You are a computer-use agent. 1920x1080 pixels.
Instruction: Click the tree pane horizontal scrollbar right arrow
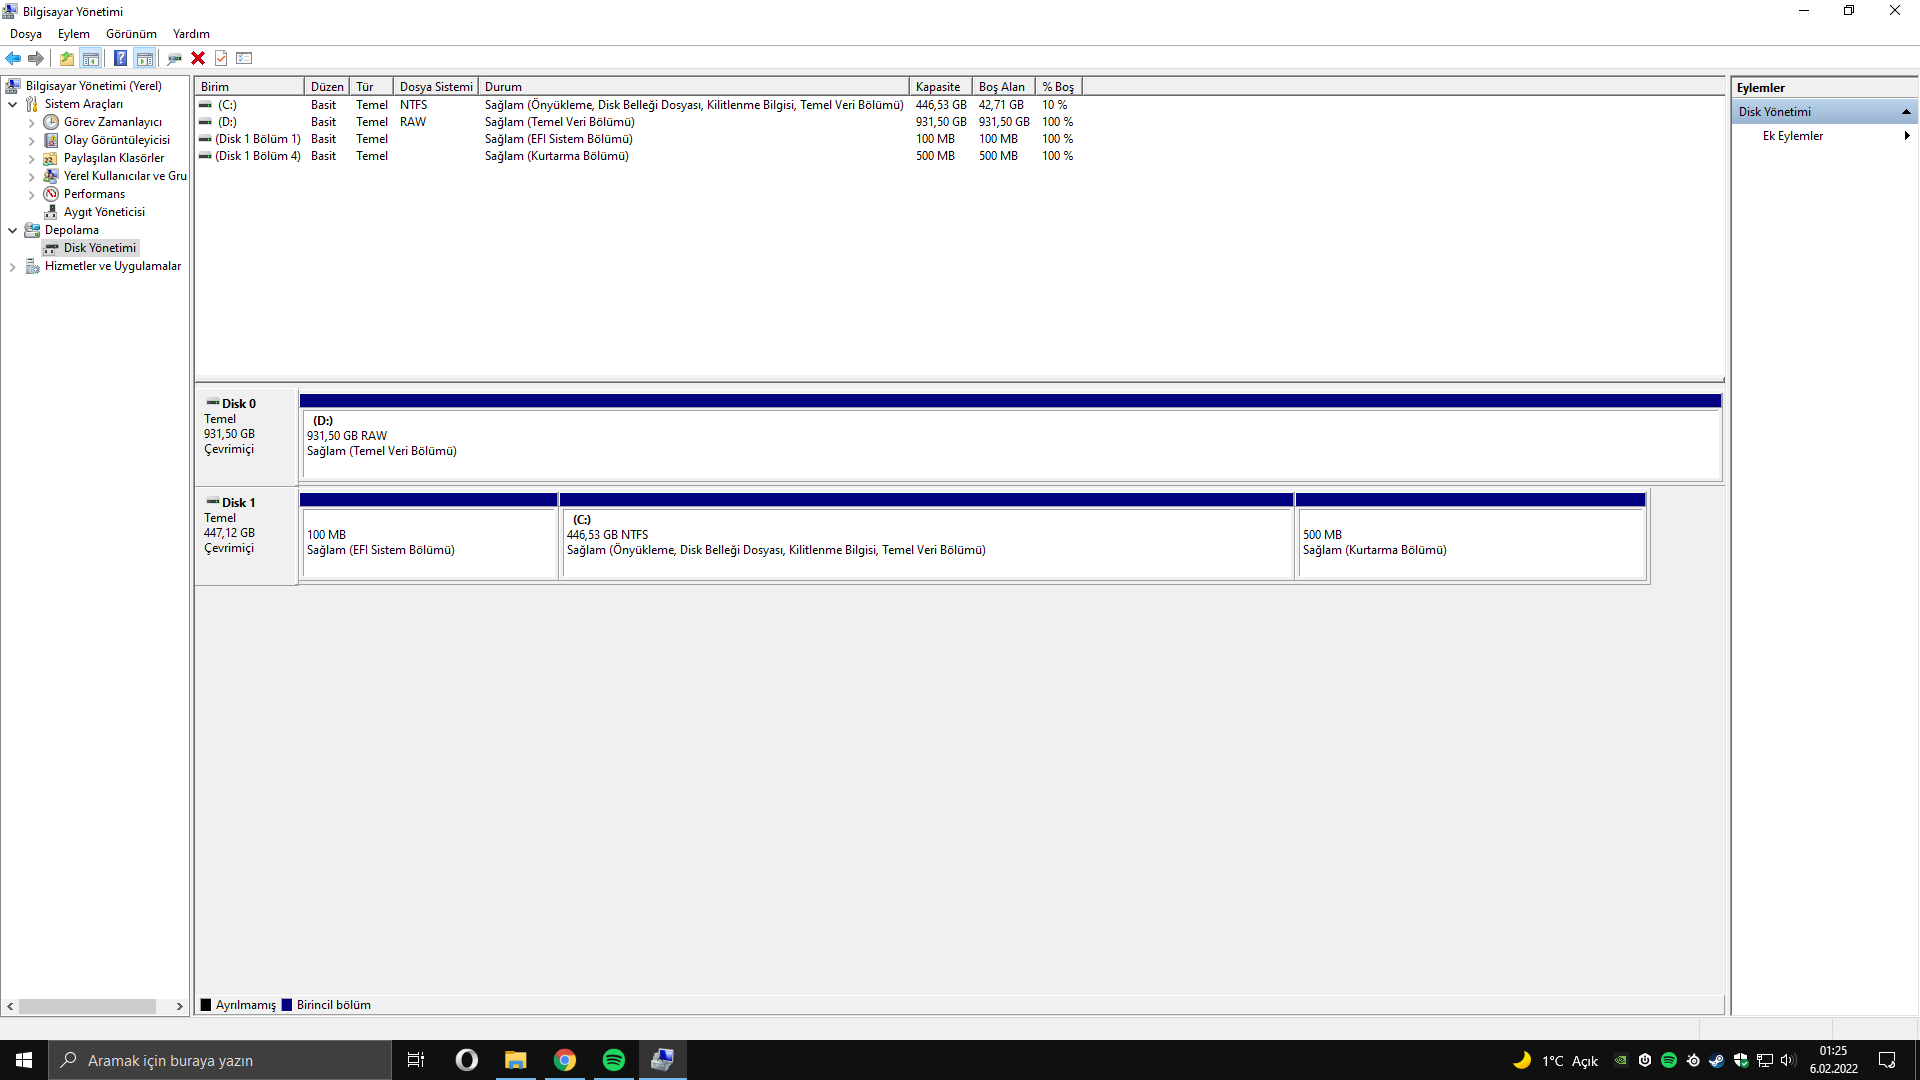click(180, 1006)
